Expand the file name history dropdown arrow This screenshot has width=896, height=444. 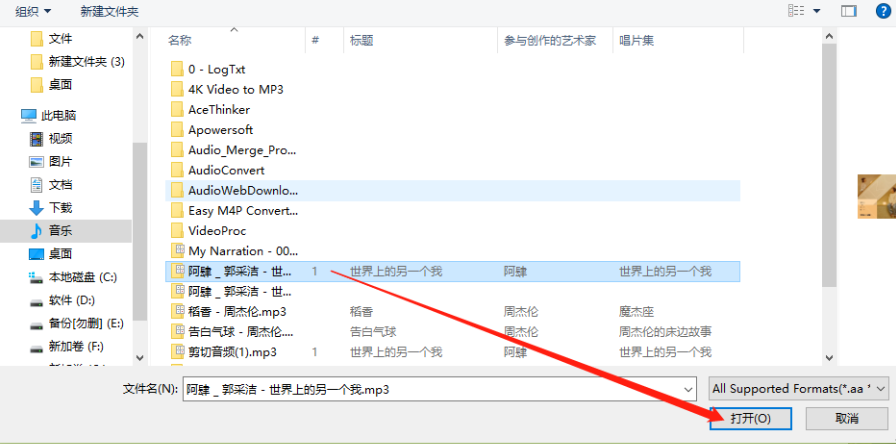tap(690, 389)
